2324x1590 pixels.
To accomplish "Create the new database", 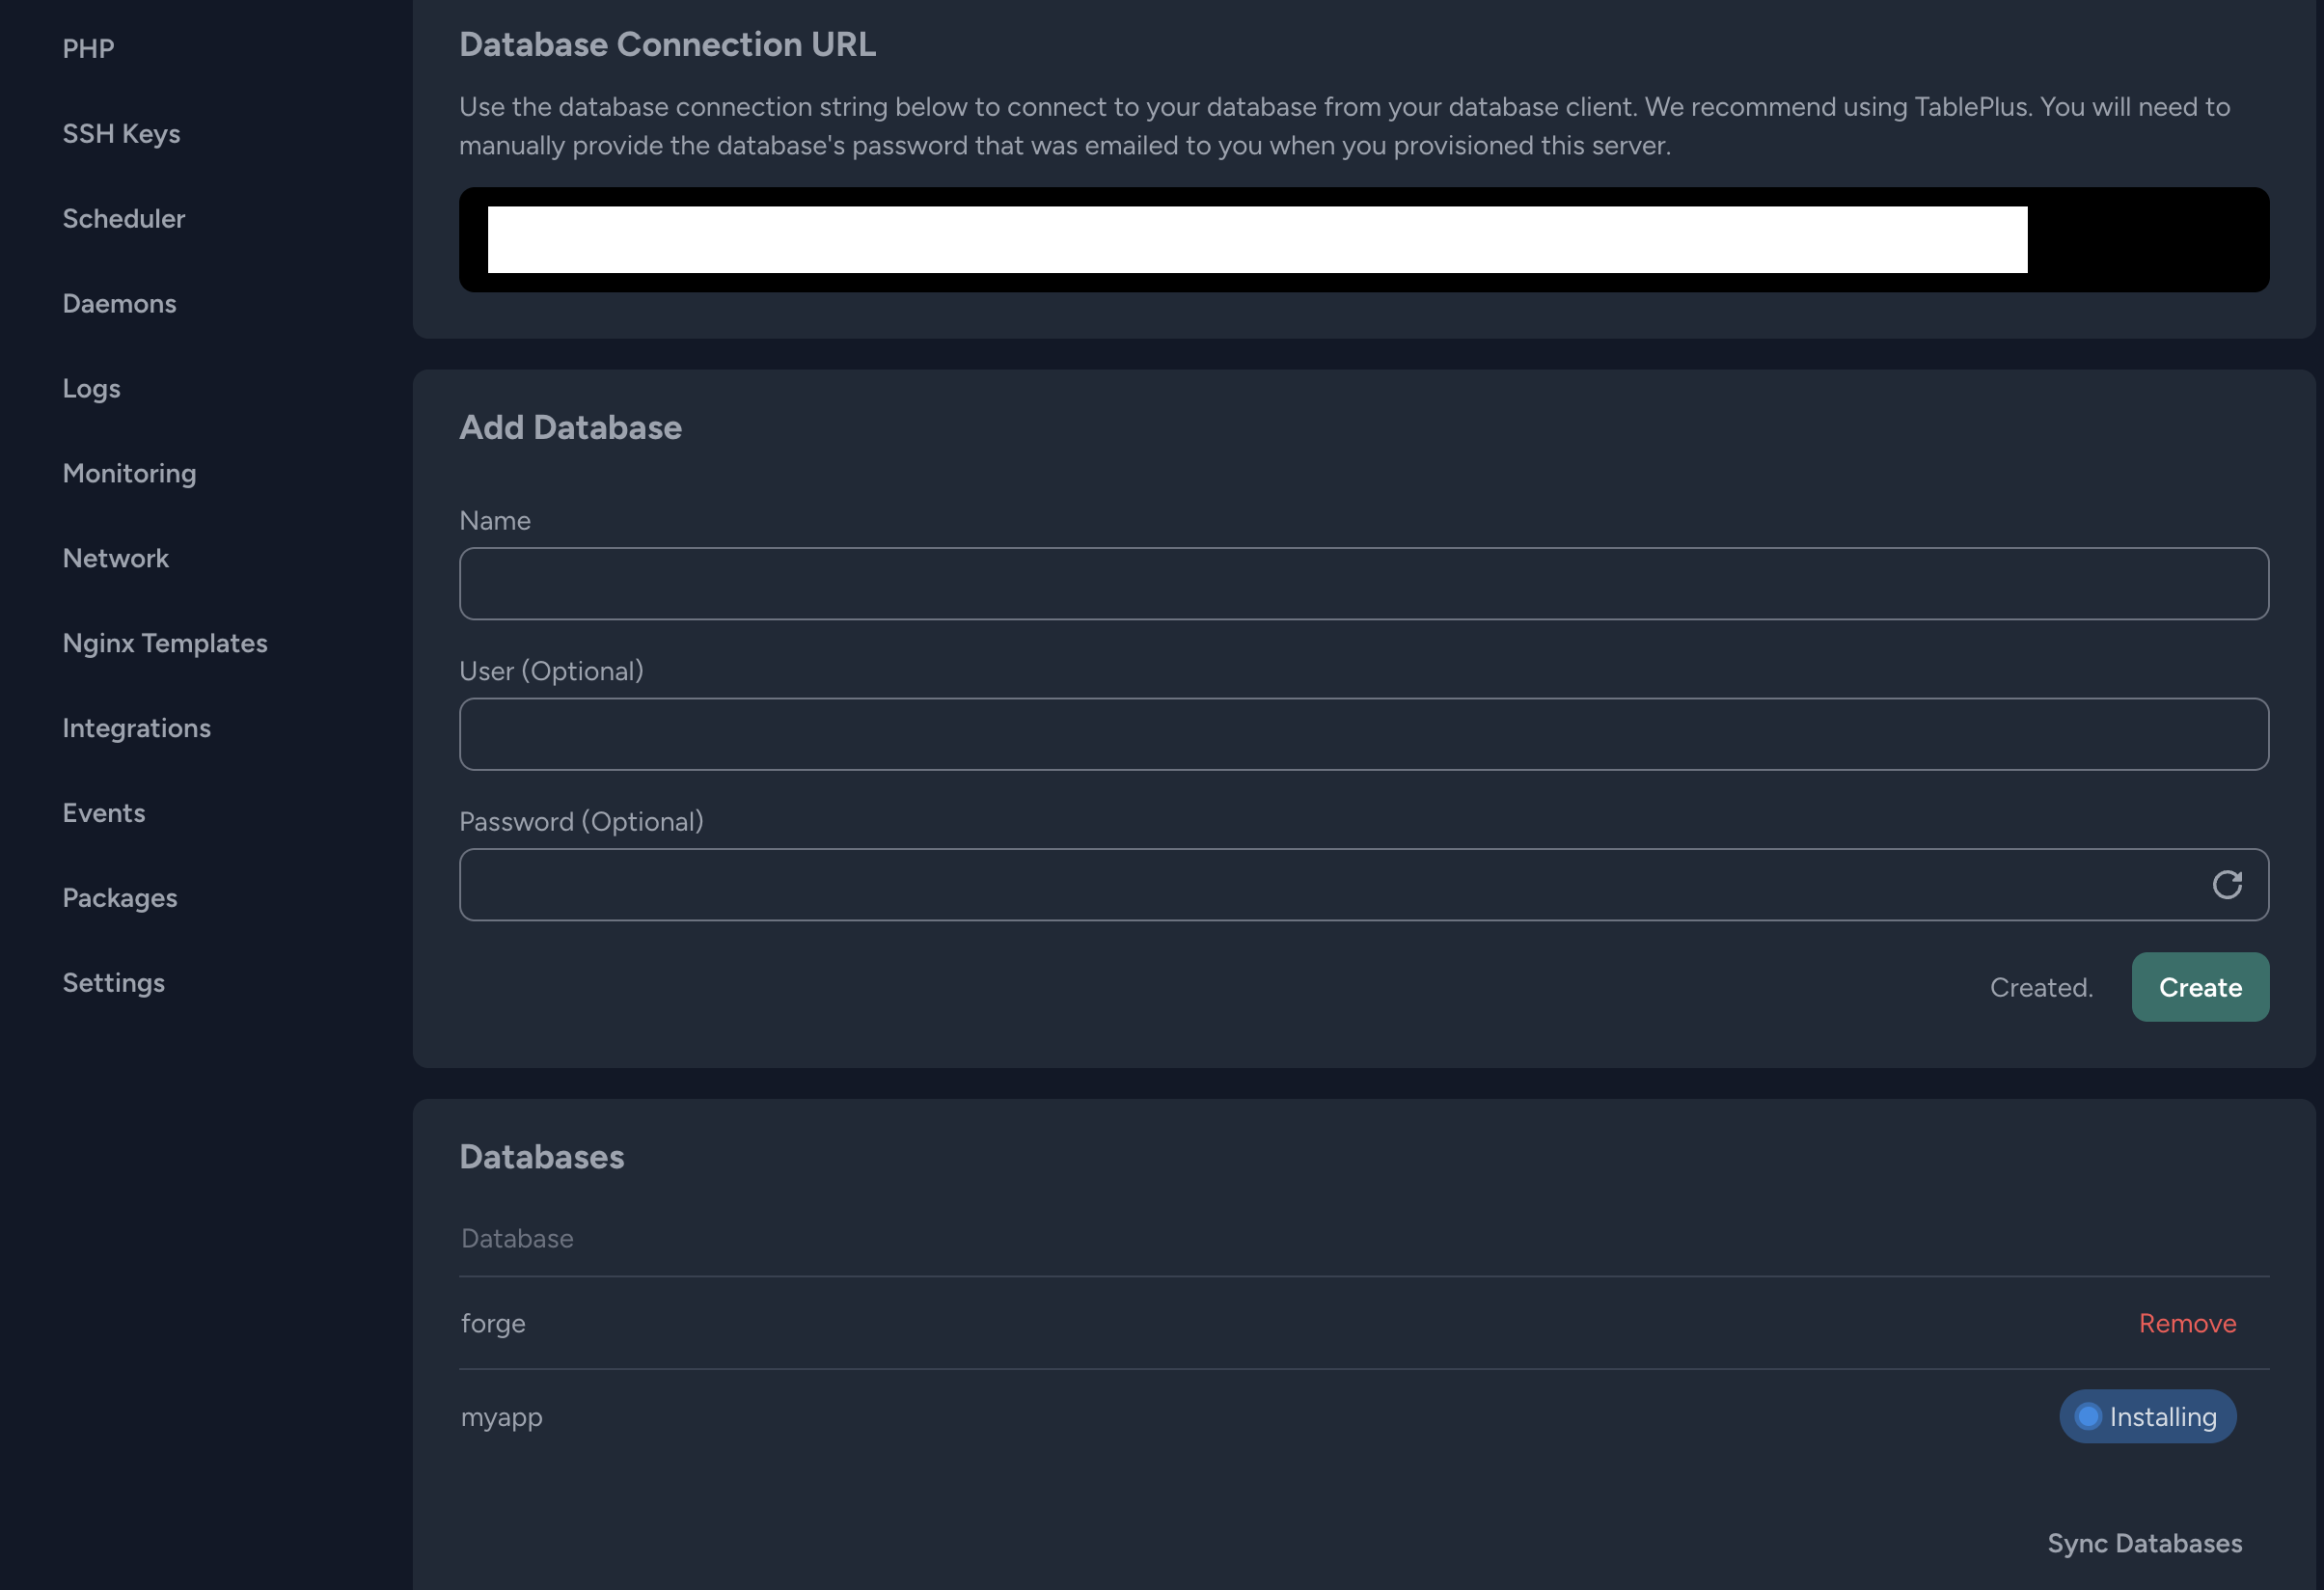I will pos(2199,987).
